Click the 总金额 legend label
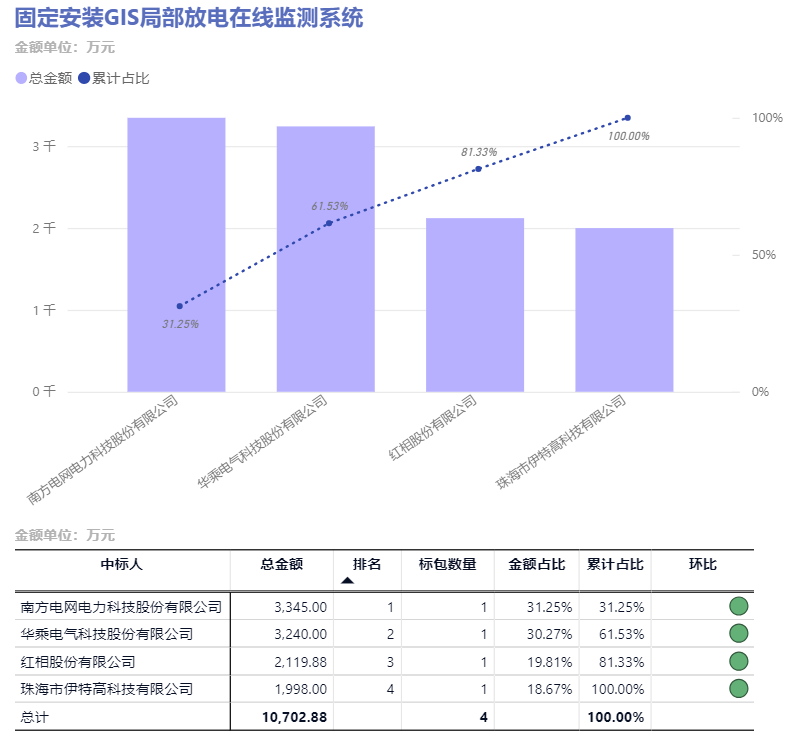Image resolution: width=789 pixels, height=736 pixels. pos(50,78)
